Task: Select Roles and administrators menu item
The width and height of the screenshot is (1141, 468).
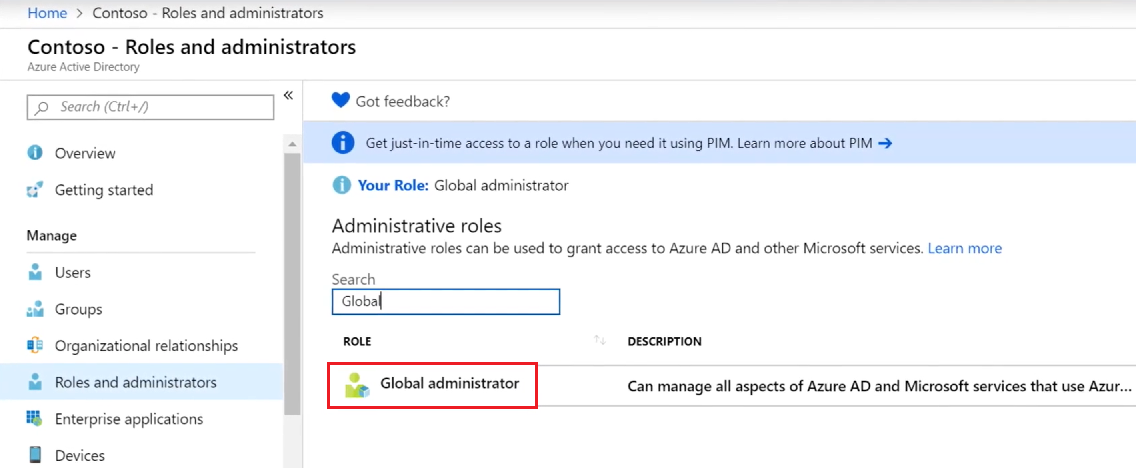Action: 136,382
